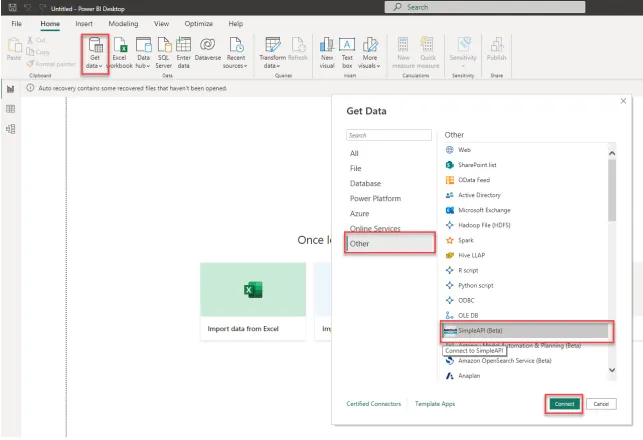This screenshot has height=440, width=643.
Task: Select the Modeling ribbon tab
Action: [123, 24]
